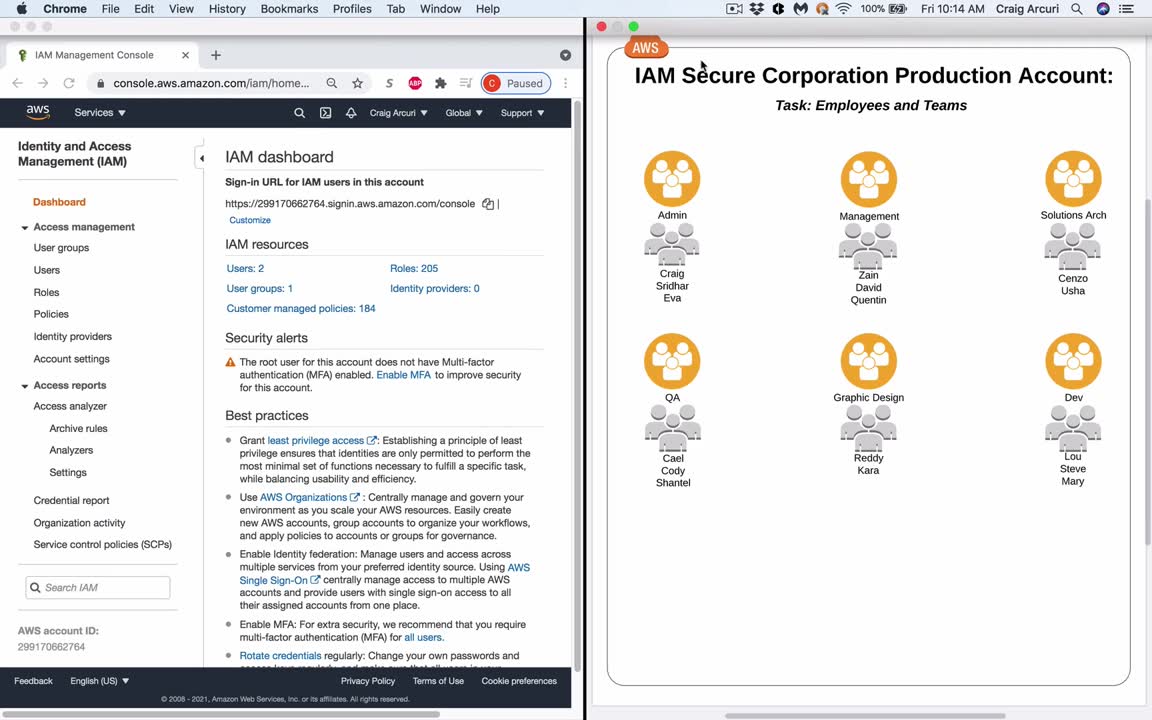This screenshot has width=1152, height=720.
Task: Open the Global region dropdown
Action: click(x=464, y=113)
